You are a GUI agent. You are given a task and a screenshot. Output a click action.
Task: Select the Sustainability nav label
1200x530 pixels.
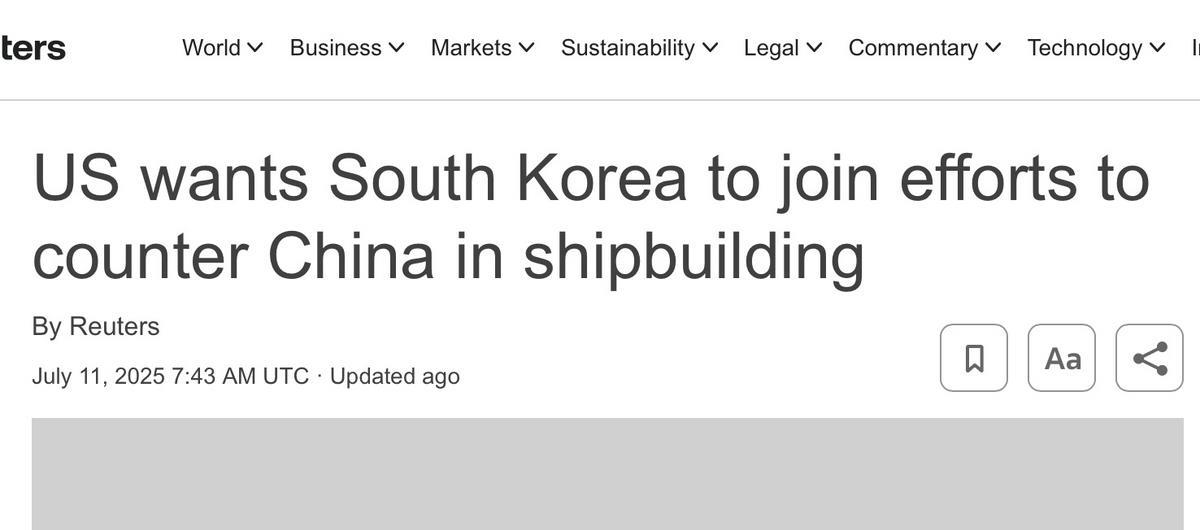[x=628, y=48]
